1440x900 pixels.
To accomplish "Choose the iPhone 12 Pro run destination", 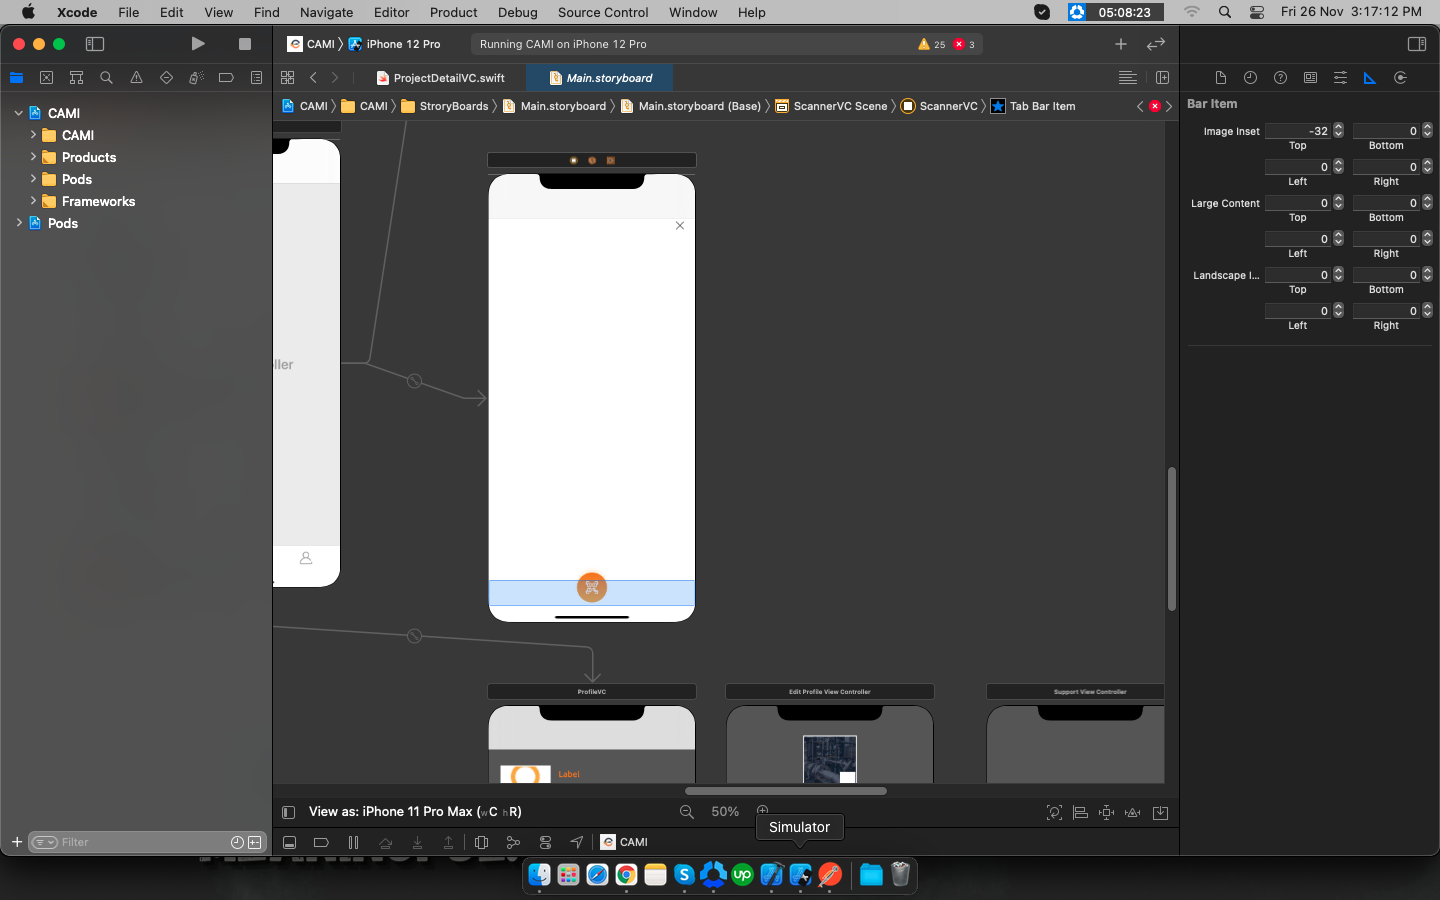I will point(394,44).
